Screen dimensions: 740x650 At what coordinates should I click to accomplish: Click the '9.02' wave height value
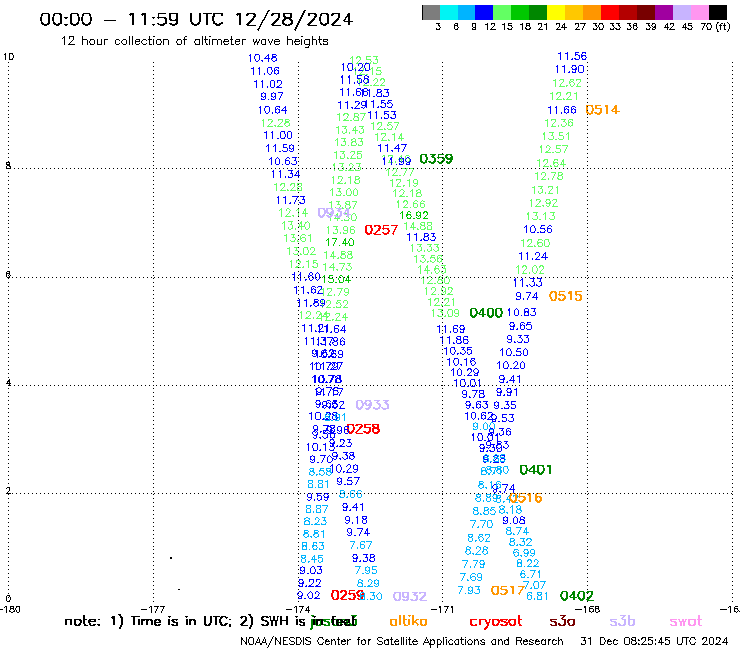click(309, 596)
